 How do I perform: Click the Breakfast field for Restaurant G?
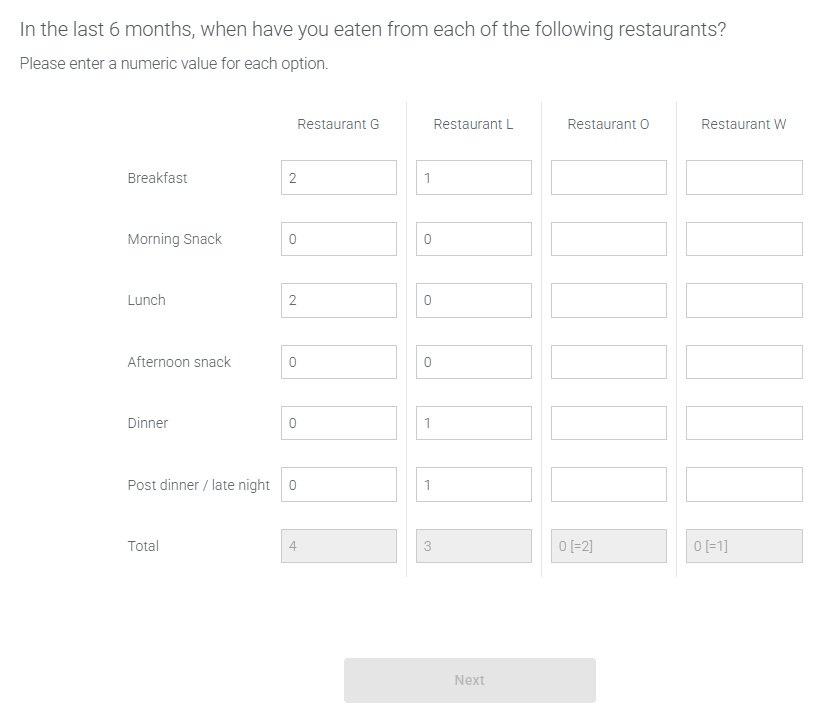coord(338,178)
